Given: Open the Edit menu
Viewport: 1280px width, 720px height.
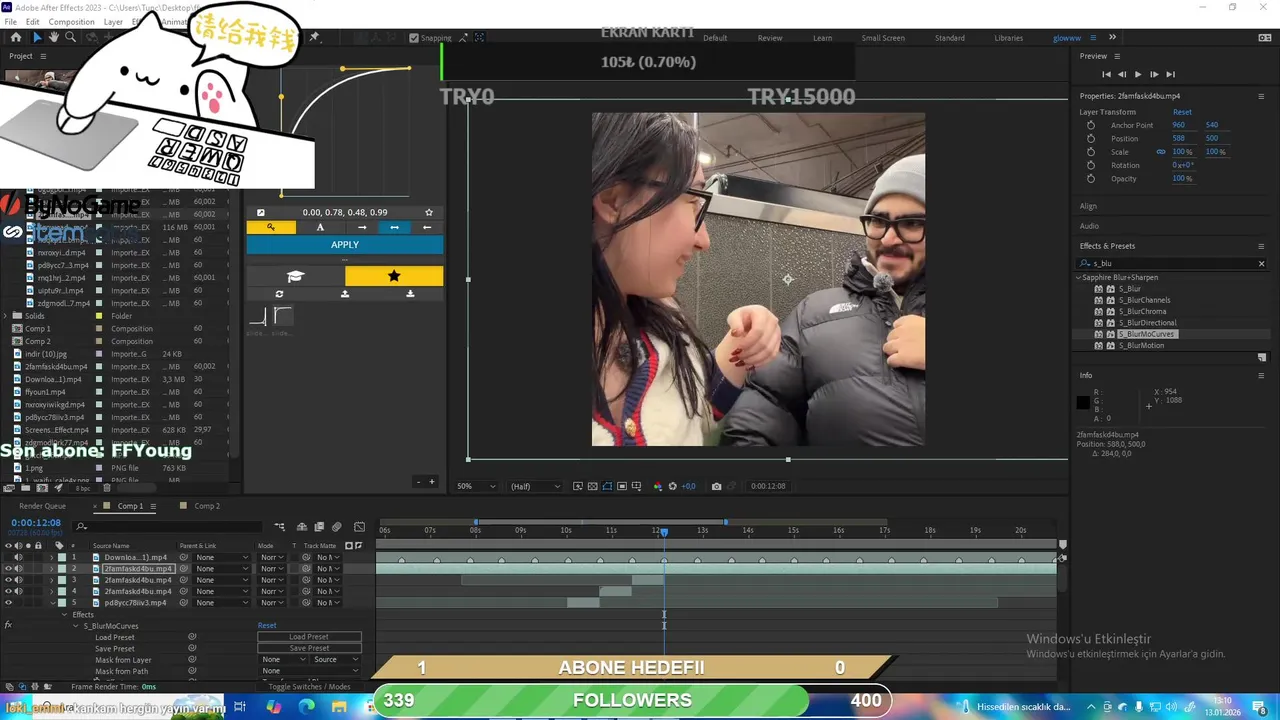Looking at the screenshot, I should click(x=33, y=21).
